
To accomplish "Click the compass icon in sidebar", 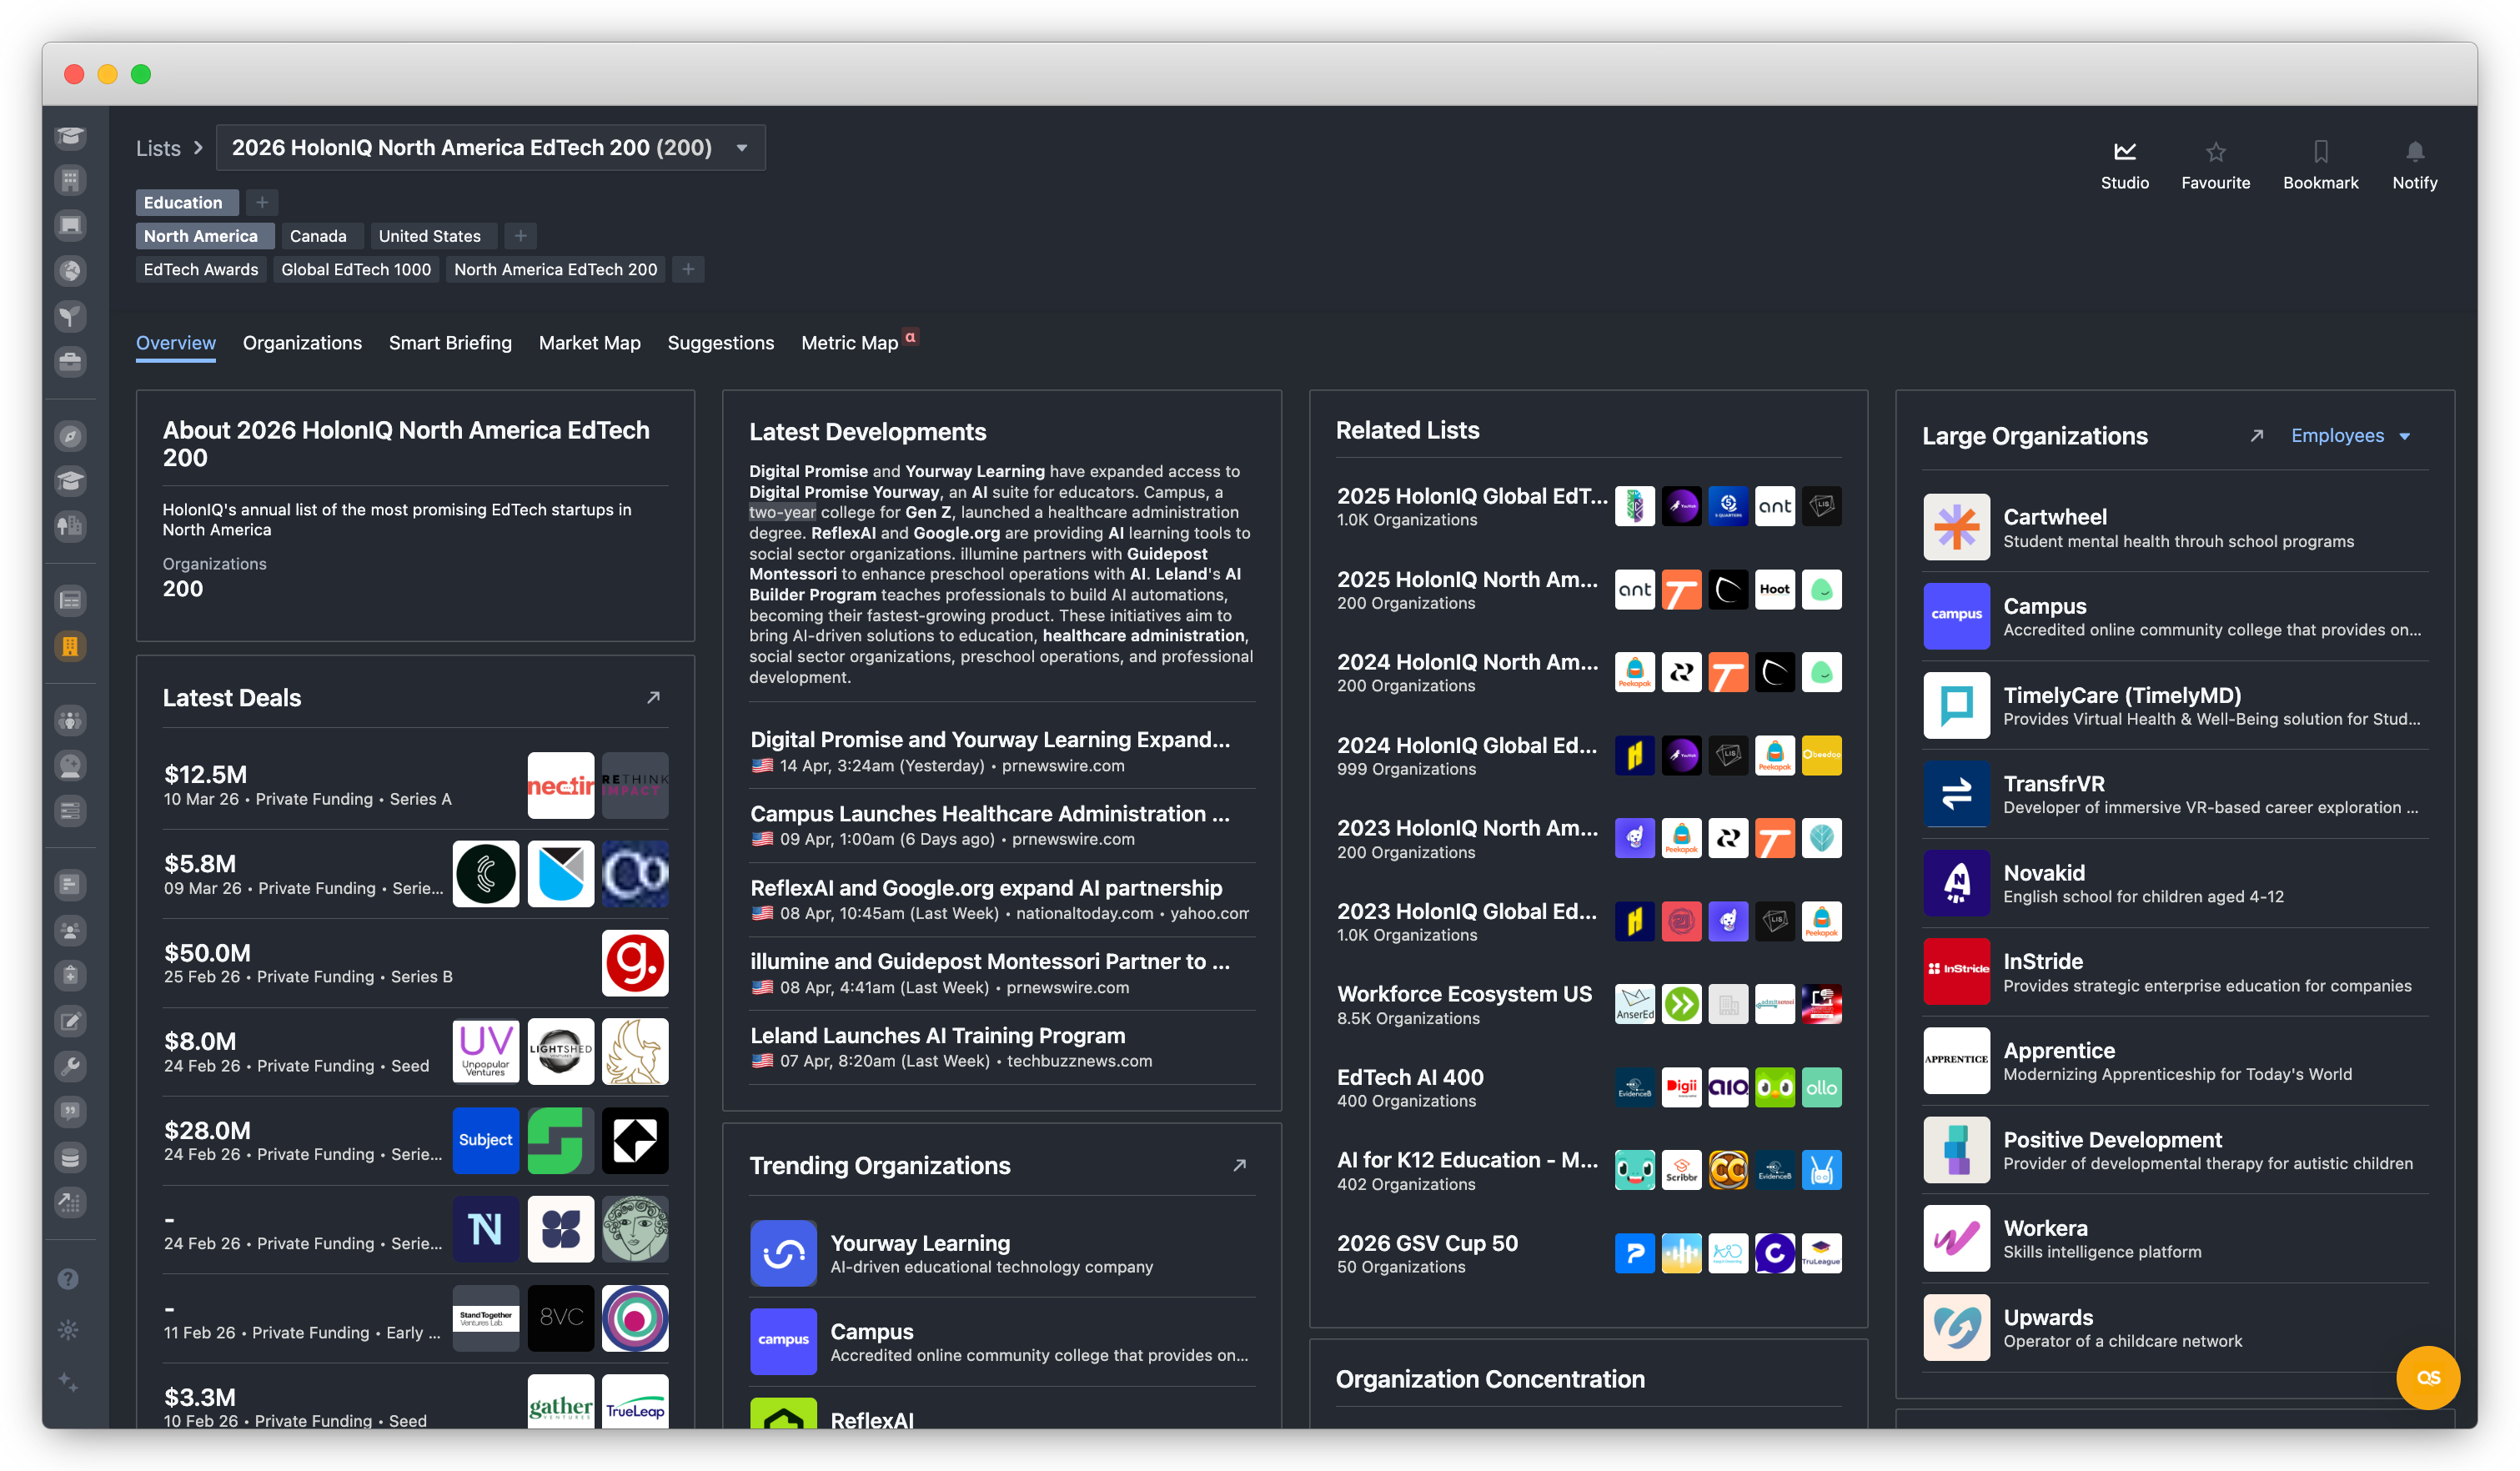I will pos(70,436).
